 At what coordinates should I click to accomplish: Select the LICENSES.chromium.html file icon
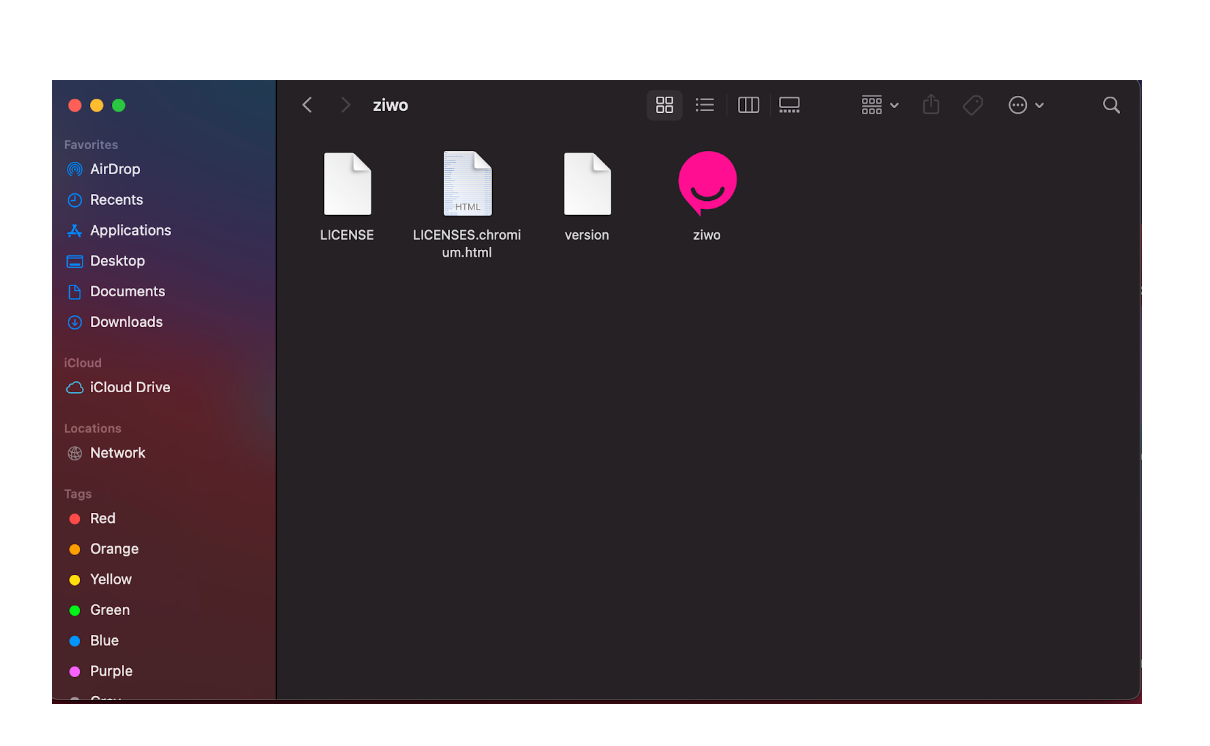click(467, 184)
